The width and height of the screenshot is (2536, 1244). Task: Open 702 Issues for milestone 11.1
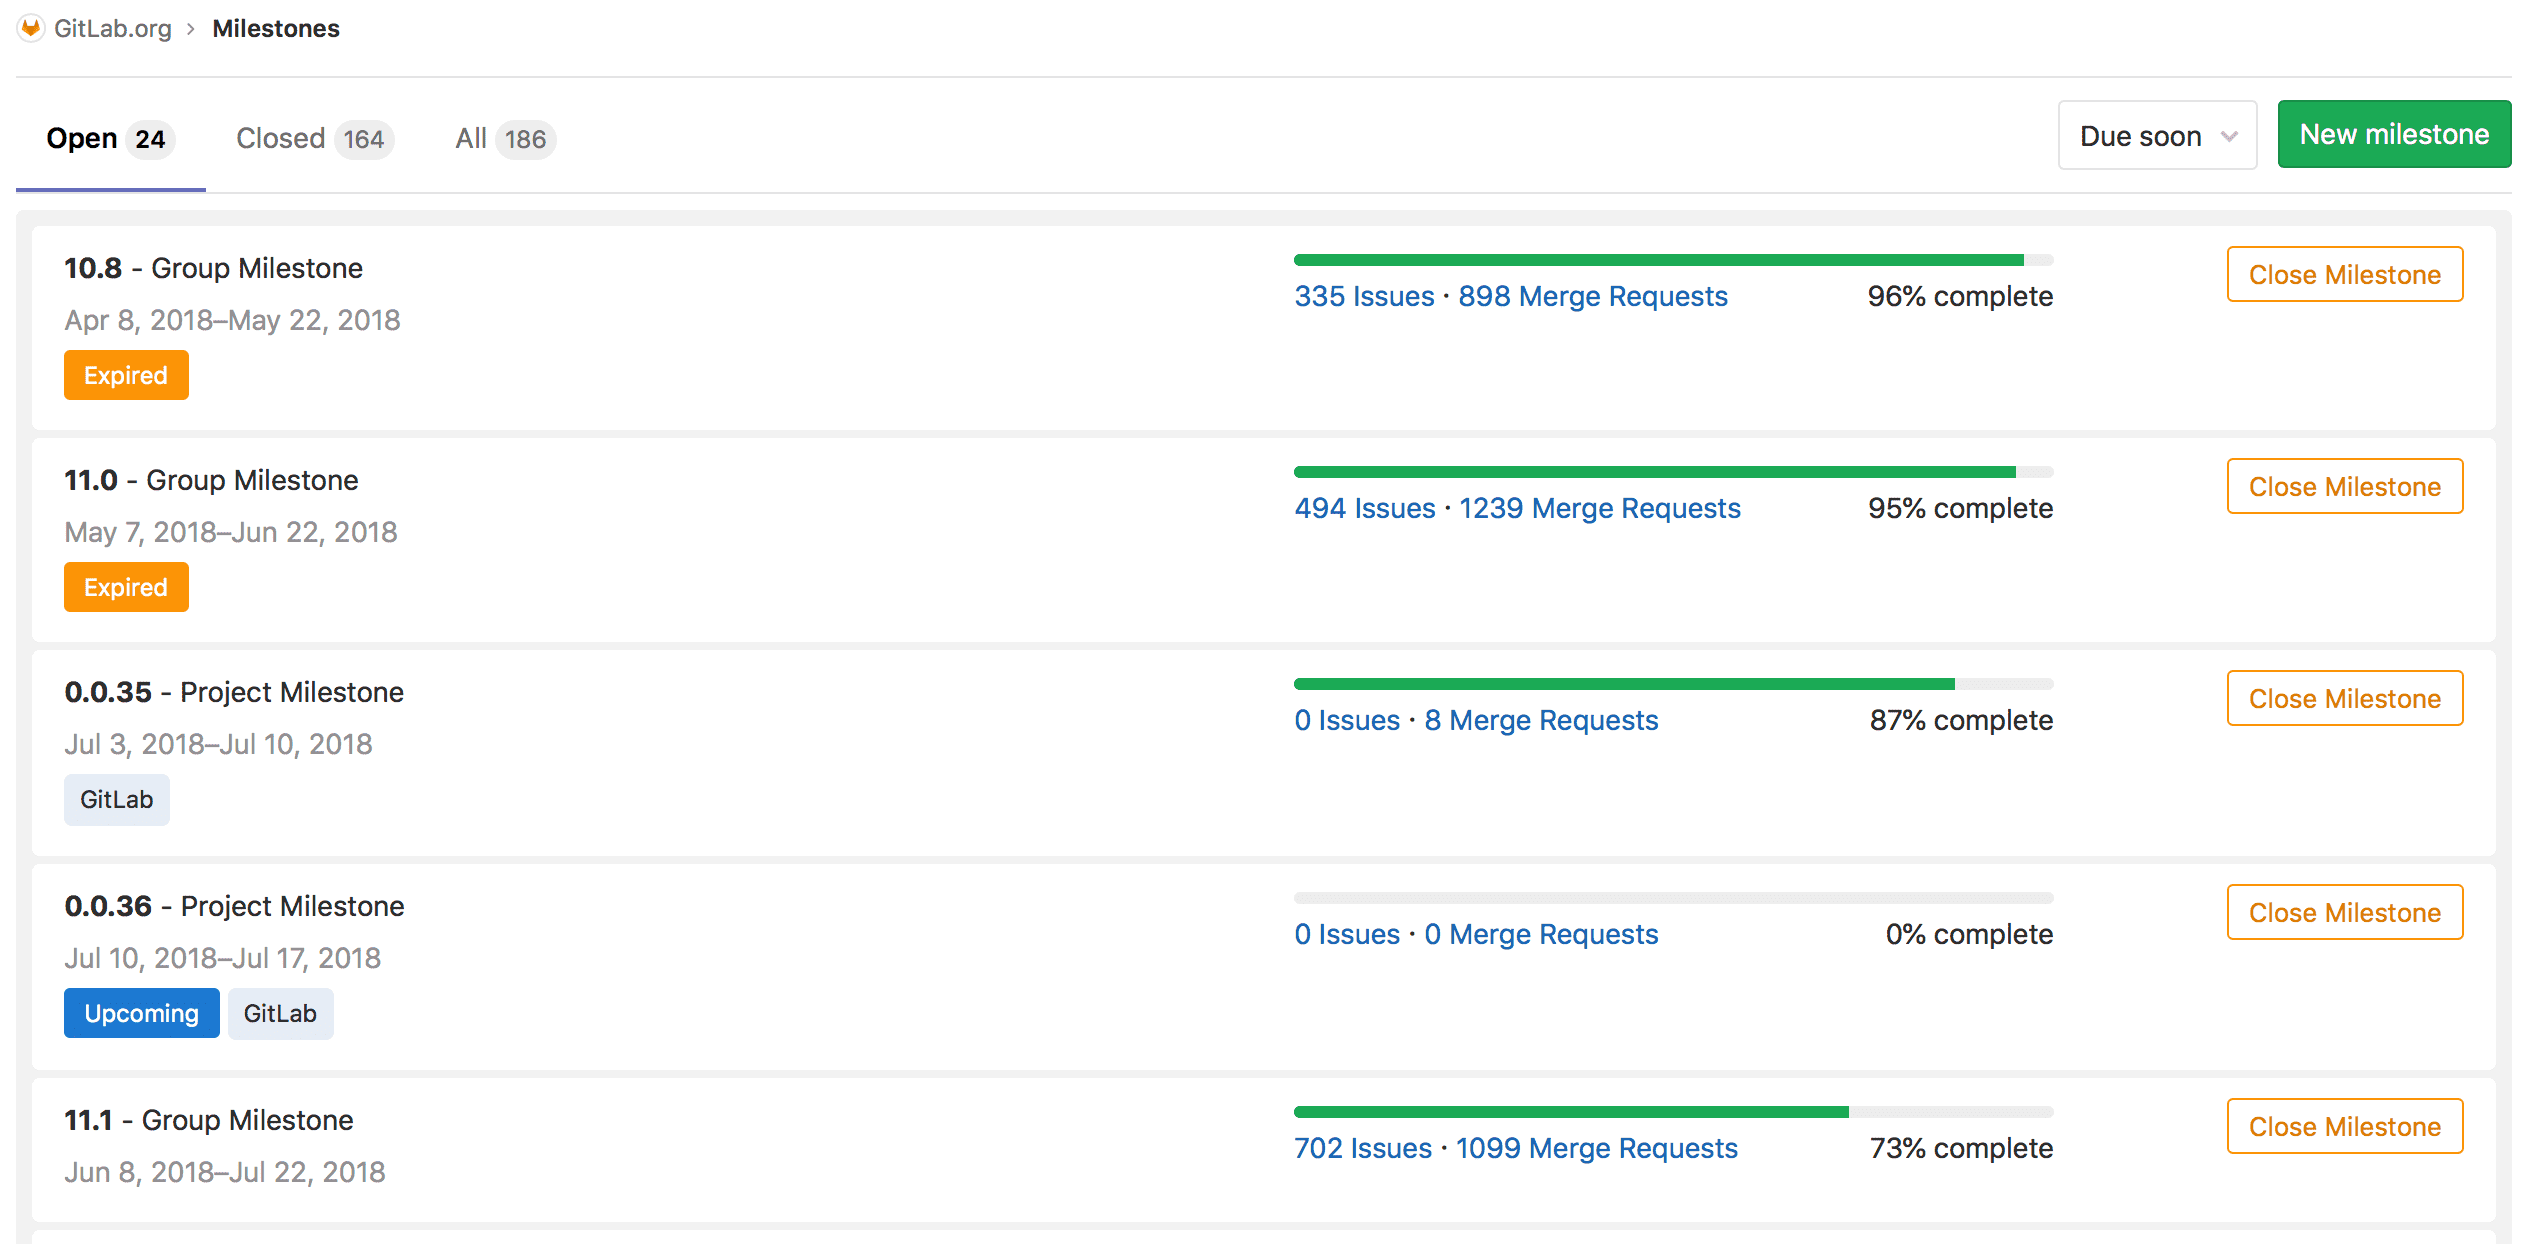[x=1364, y=1148]
